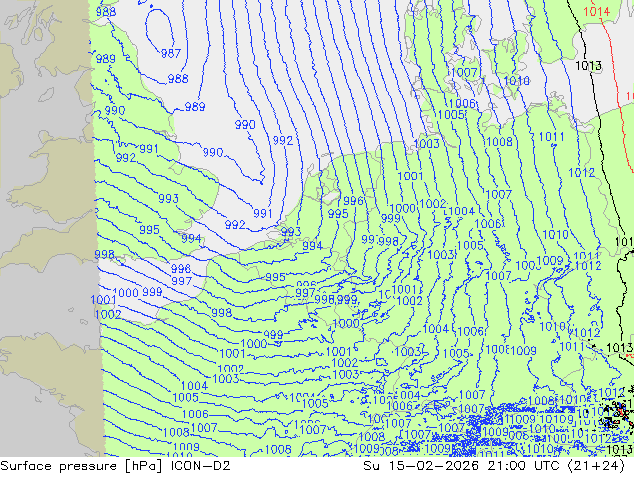Click the "ICON-D2" model name text
The height and width of the screenshot is (490, 634).
201,466
